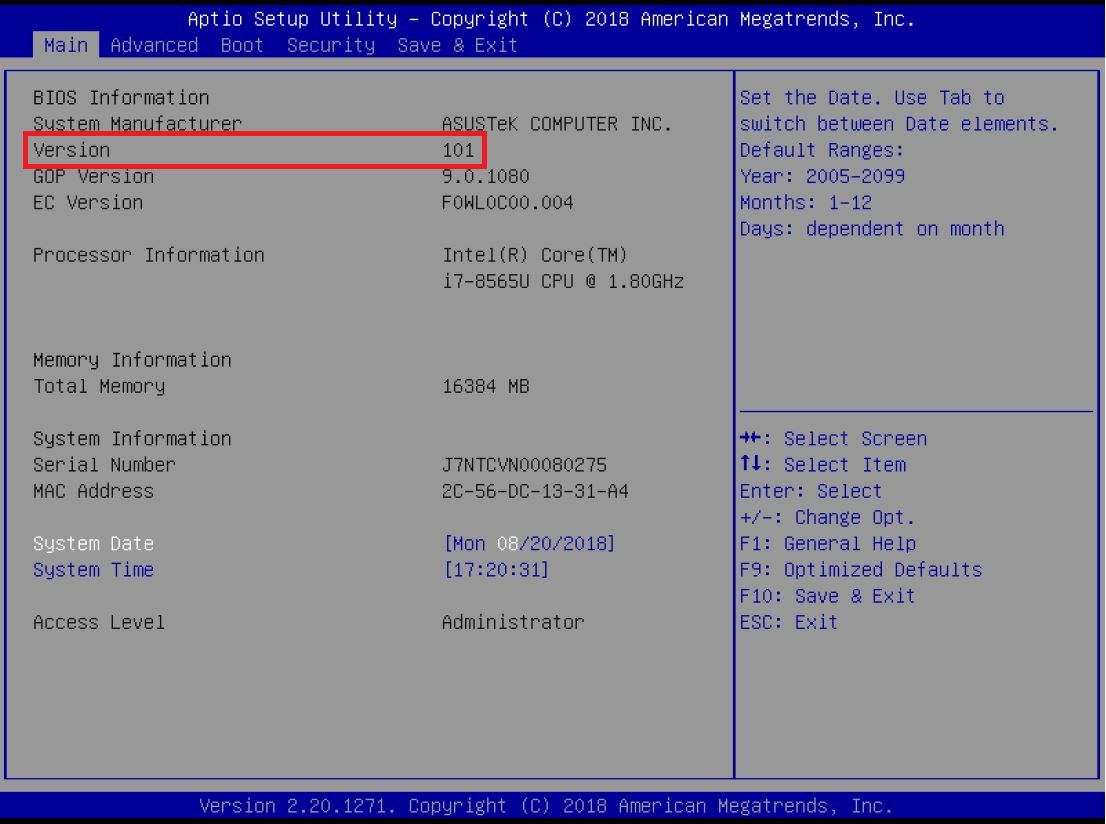Click the Main tab
This screenshot has height=824, width=1106.
point(66,45)
